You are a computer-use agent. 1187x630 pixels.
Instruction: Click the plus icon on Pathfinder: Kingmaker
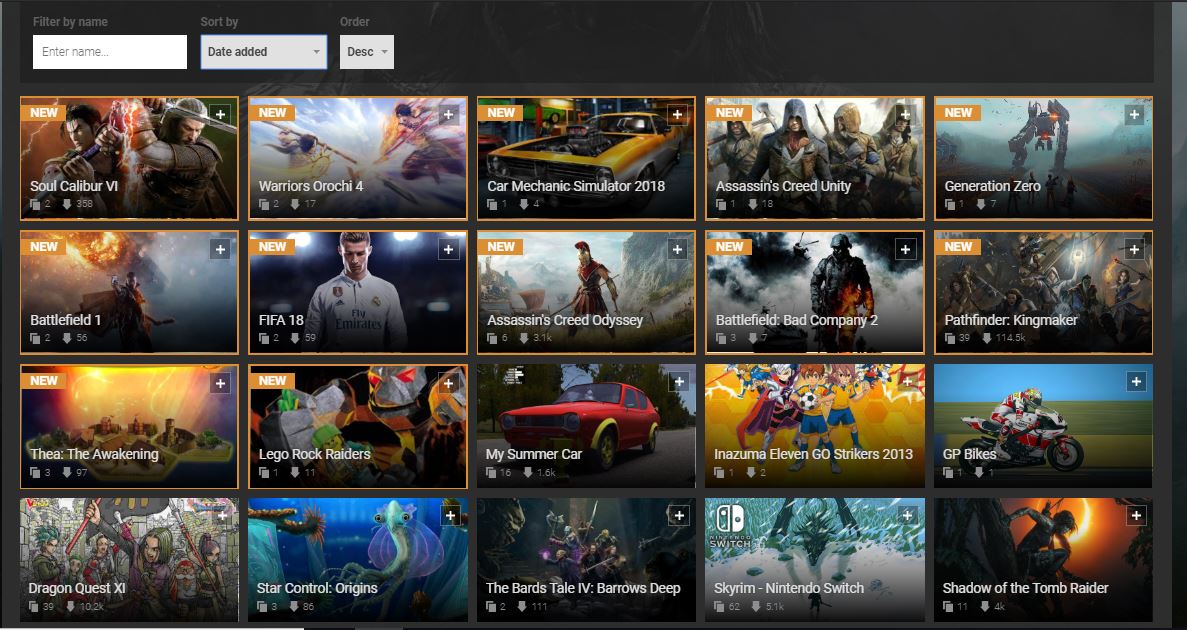[1134, 249]
